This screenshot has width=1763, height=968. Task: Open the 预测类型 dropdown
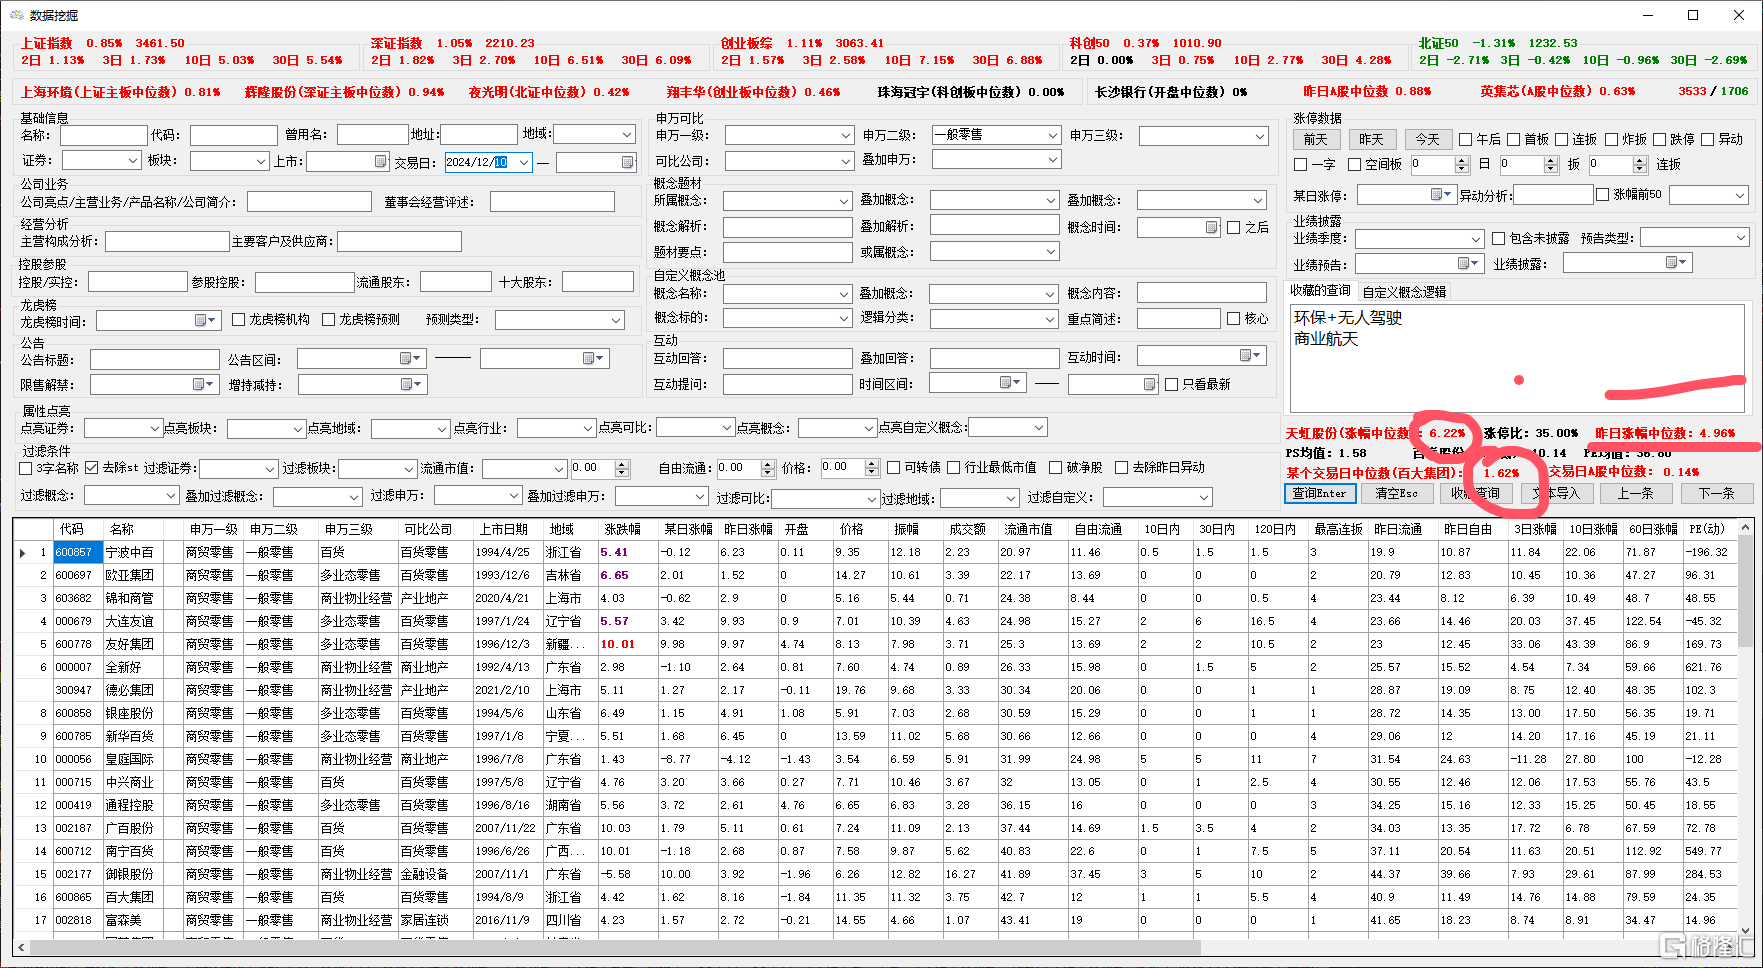616,320
